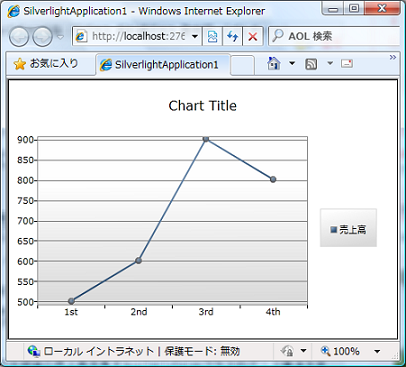The height and width of the screenshot is (367, 406).
Task: Click the local intranet globe icon
Action: [34, 351]
